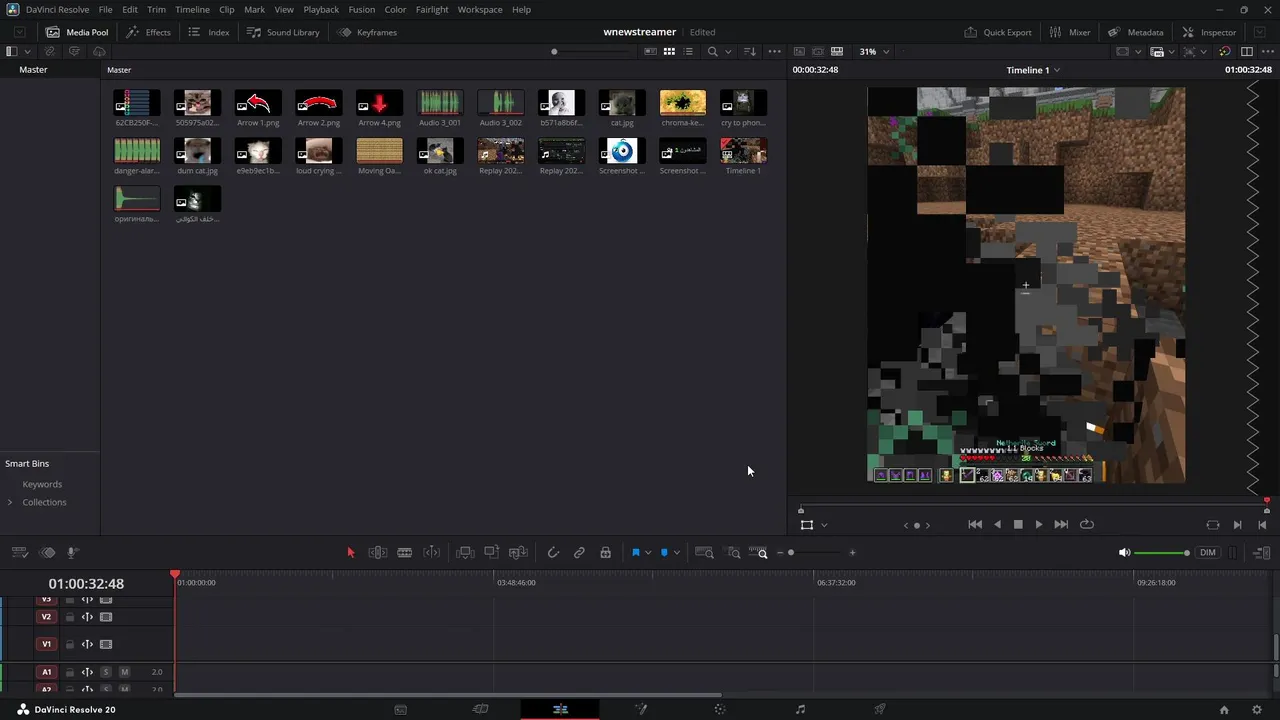Mute the monitor speaker icon

pyautogui.click(x=1124, y=552)
